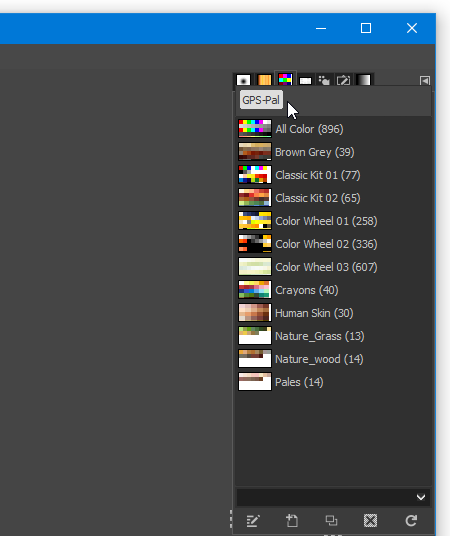This screenshot has width=450, height=536.
Task: Open the Brushes dockable tab
Action: 243,80
